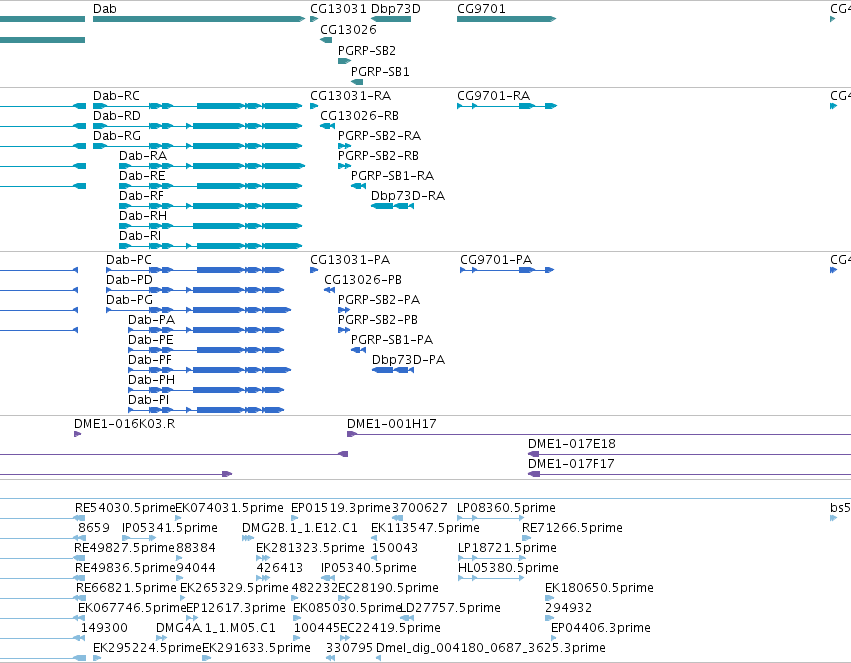
Task: Click the EP01519.3prime EST label
Action: coord(340,508)
